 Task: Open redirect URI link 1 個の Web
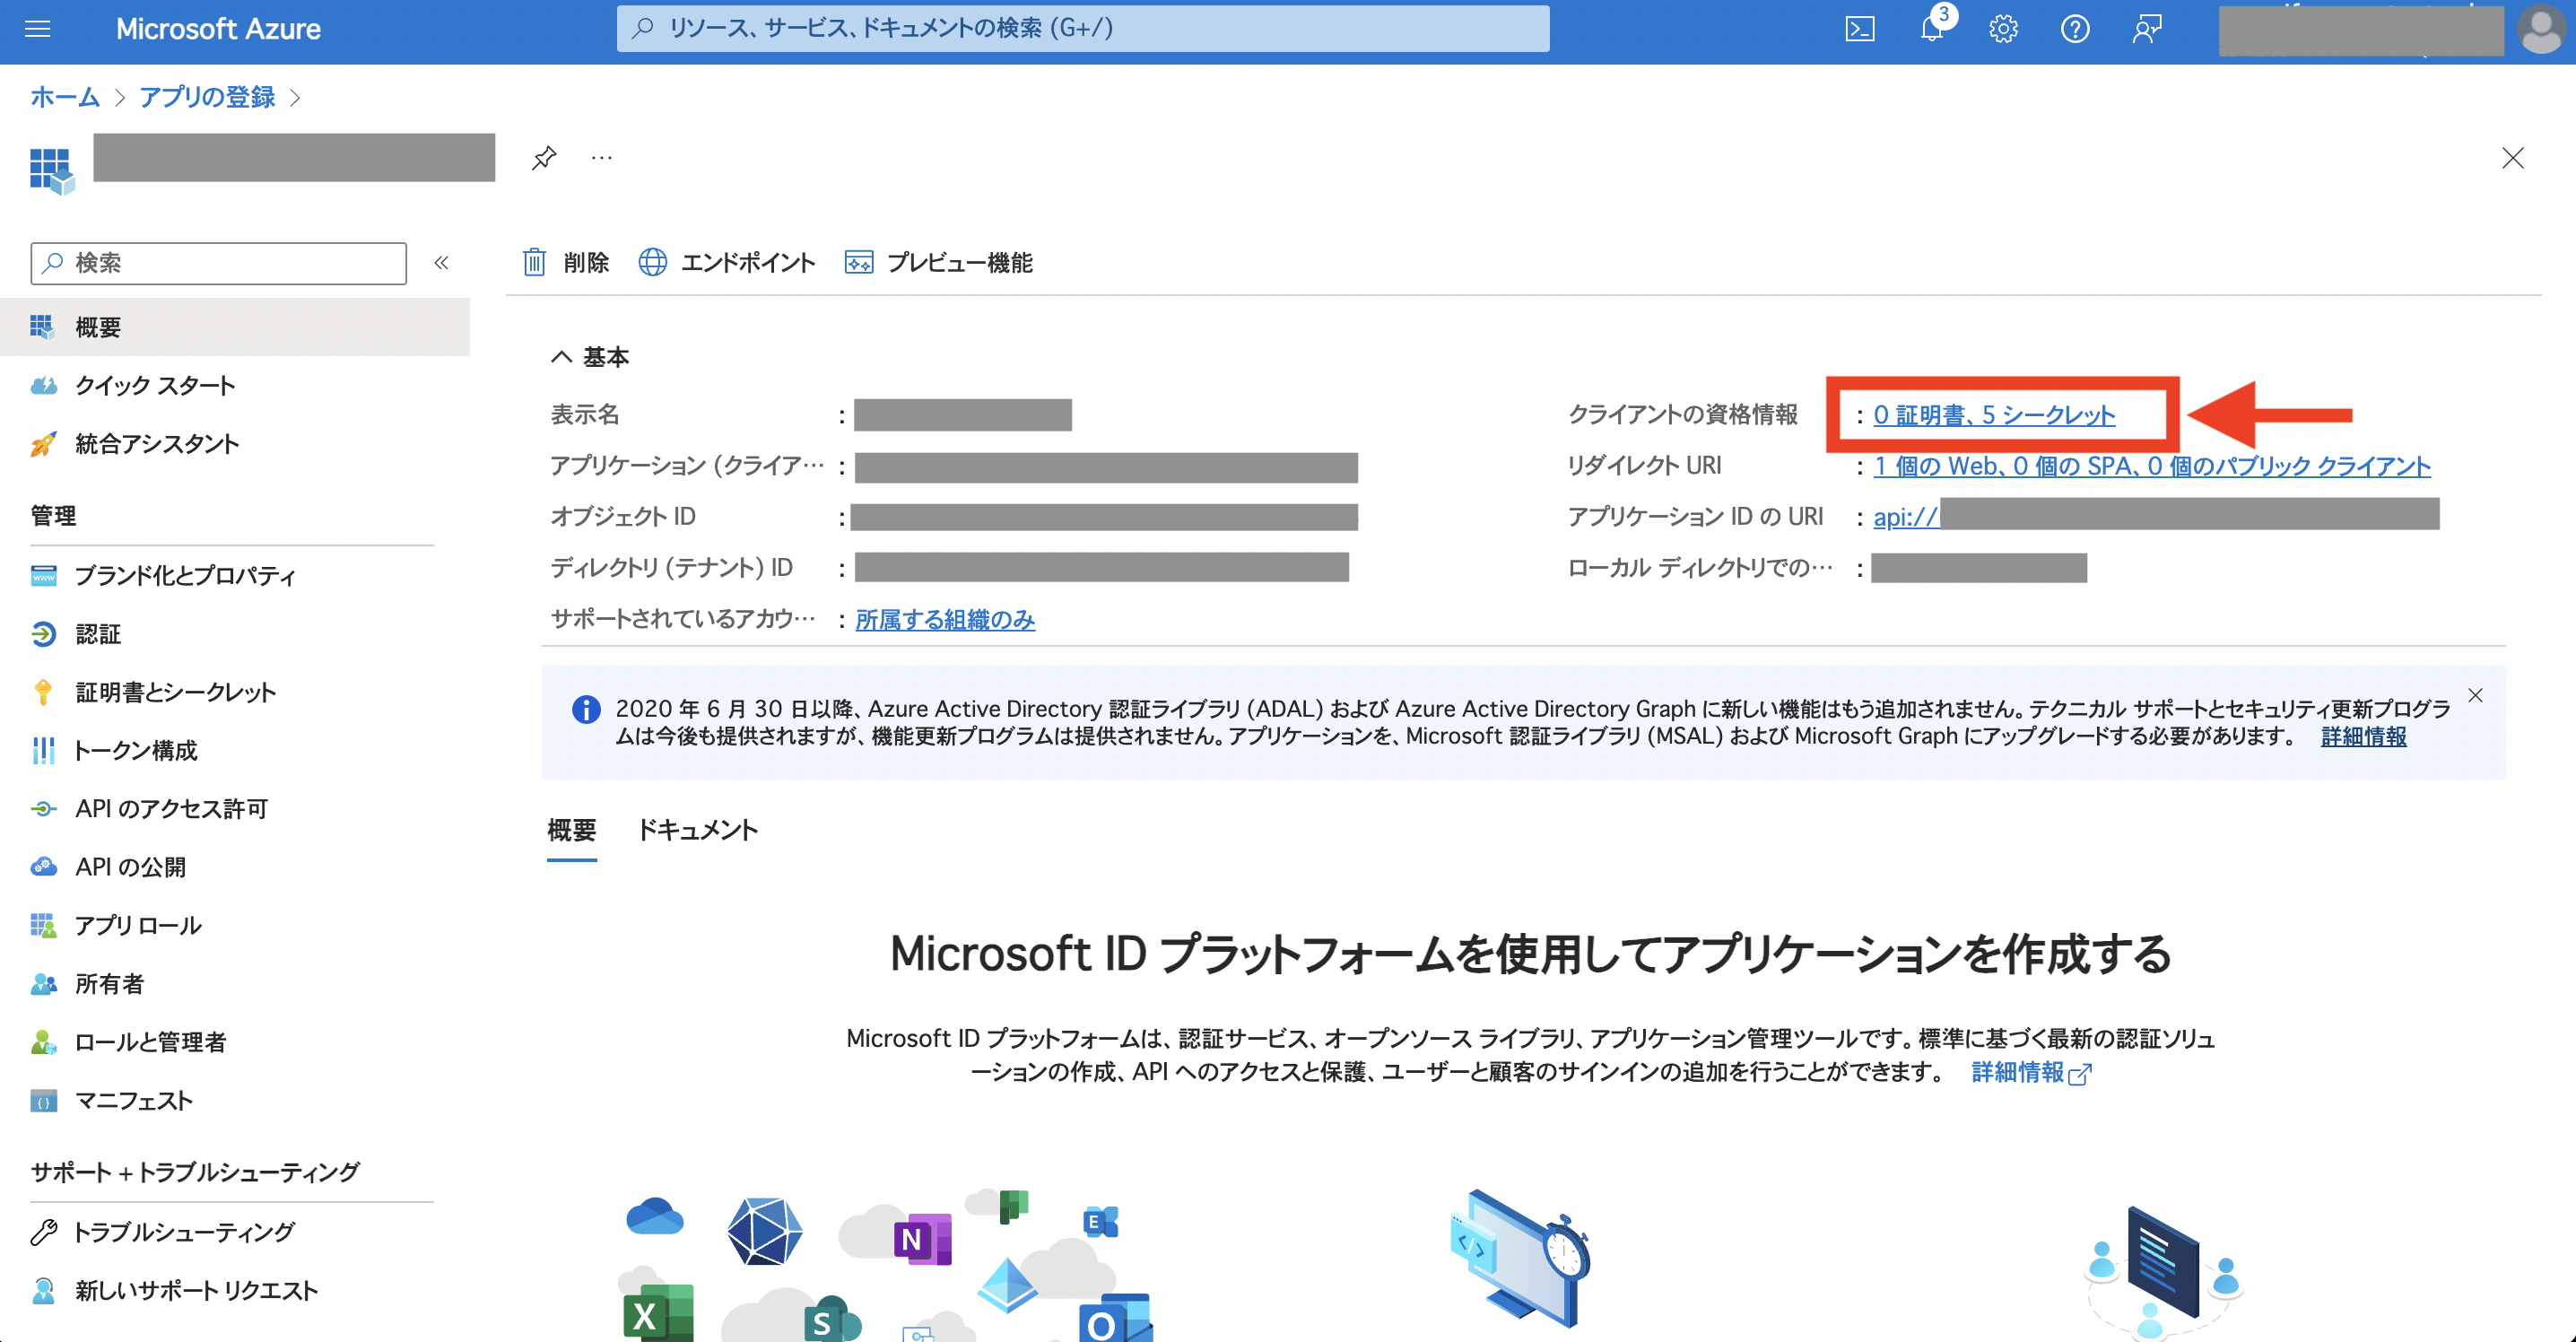pyautogui.click(x=2152, y=465)
